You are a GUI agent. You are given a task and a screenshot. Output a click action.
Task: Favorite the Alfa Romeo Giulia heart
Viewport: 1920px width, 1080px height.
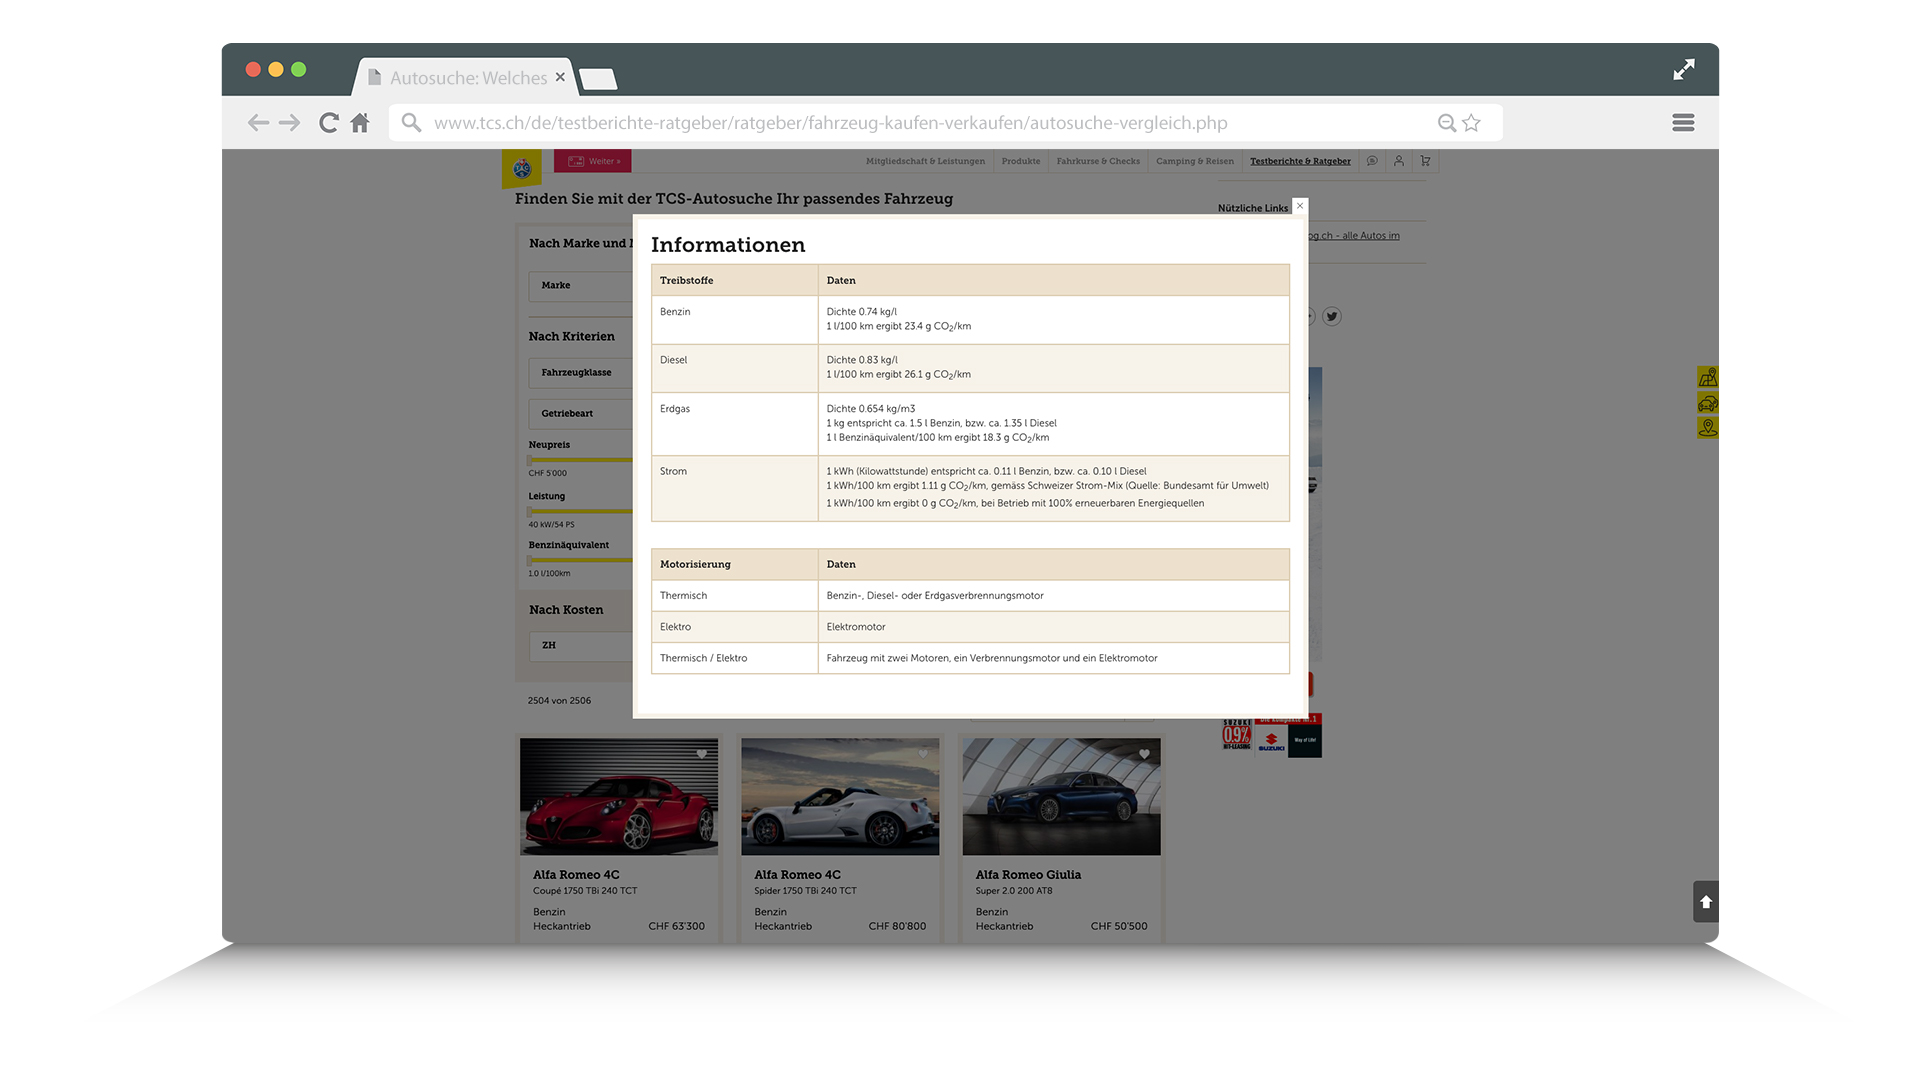1144,755
